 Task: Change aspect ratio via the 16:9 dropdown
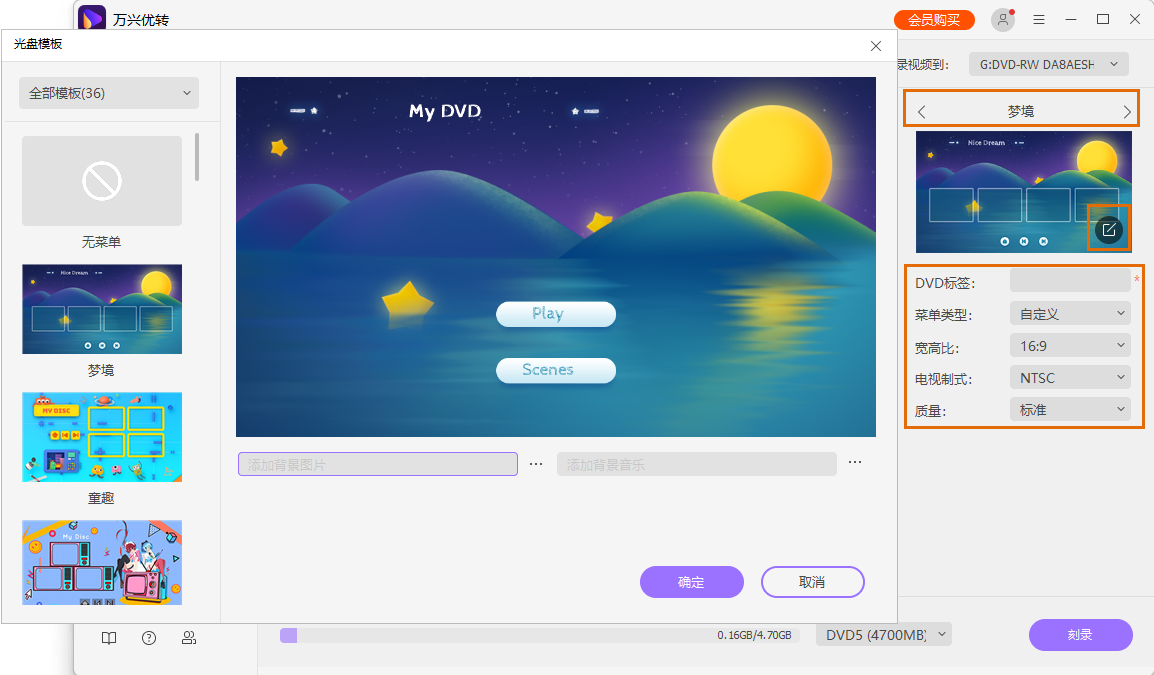(x=1070, y=345)
